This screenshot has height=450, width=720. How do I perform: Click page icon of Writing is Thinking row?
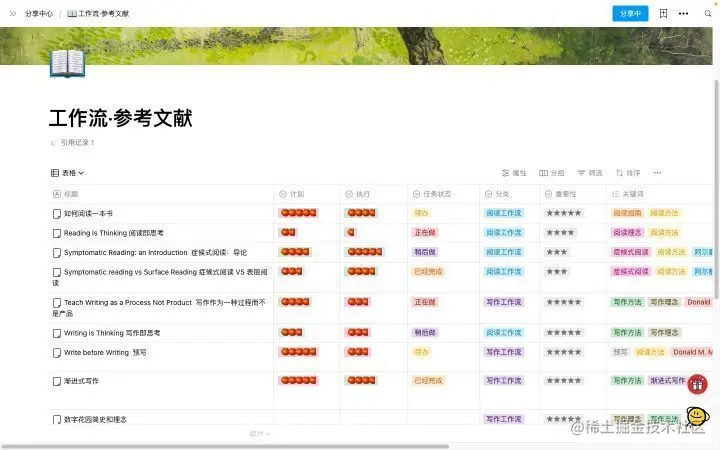(x=56, y=333)
